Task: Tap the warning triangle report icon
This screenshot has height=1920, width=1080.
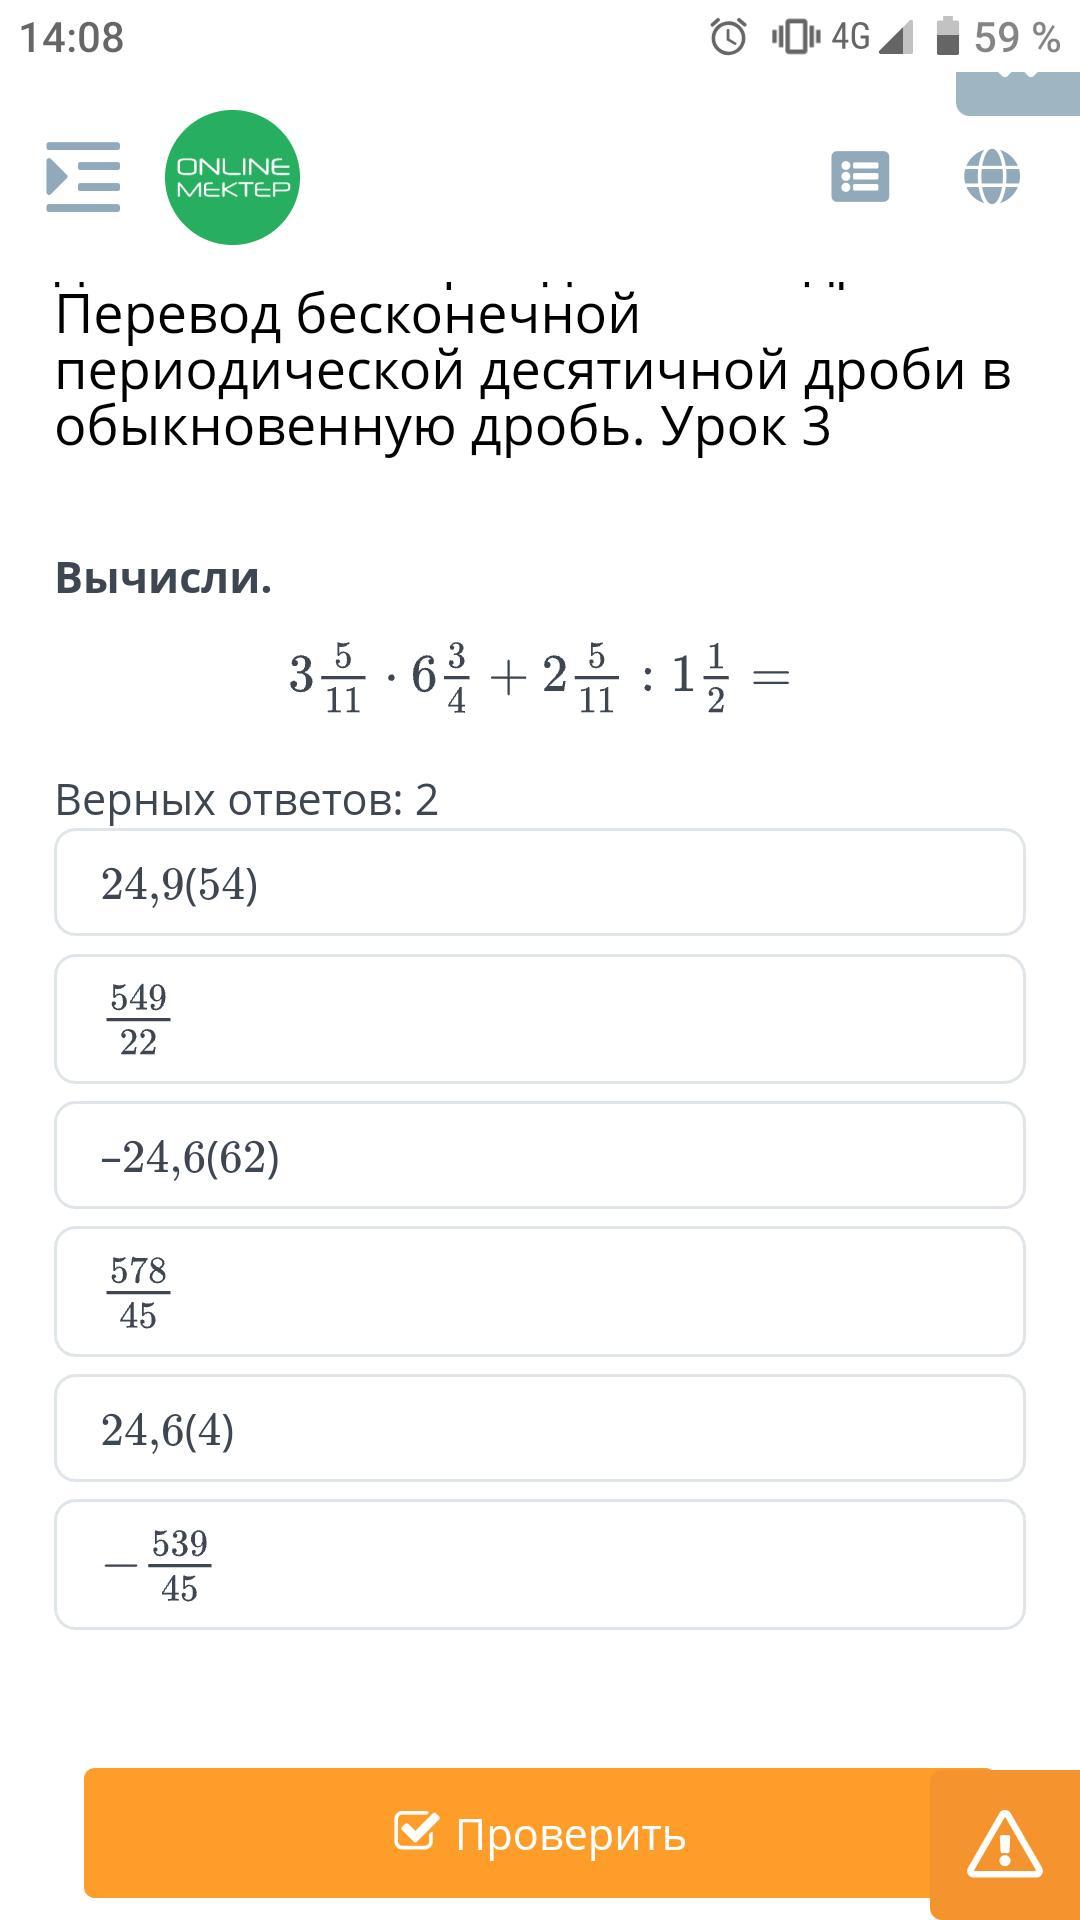Action: (1004, 1843)
